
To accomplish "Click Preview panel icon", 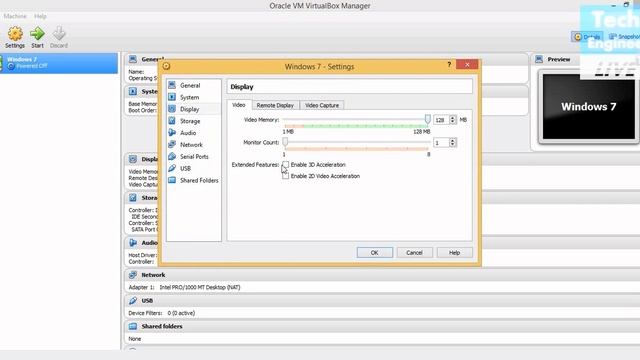I will 539,59.
